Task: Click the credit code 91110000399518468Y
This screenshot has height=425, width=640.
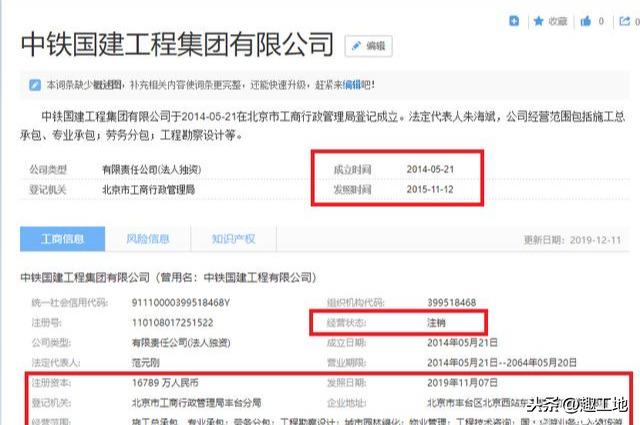Action: click(181, 303)
